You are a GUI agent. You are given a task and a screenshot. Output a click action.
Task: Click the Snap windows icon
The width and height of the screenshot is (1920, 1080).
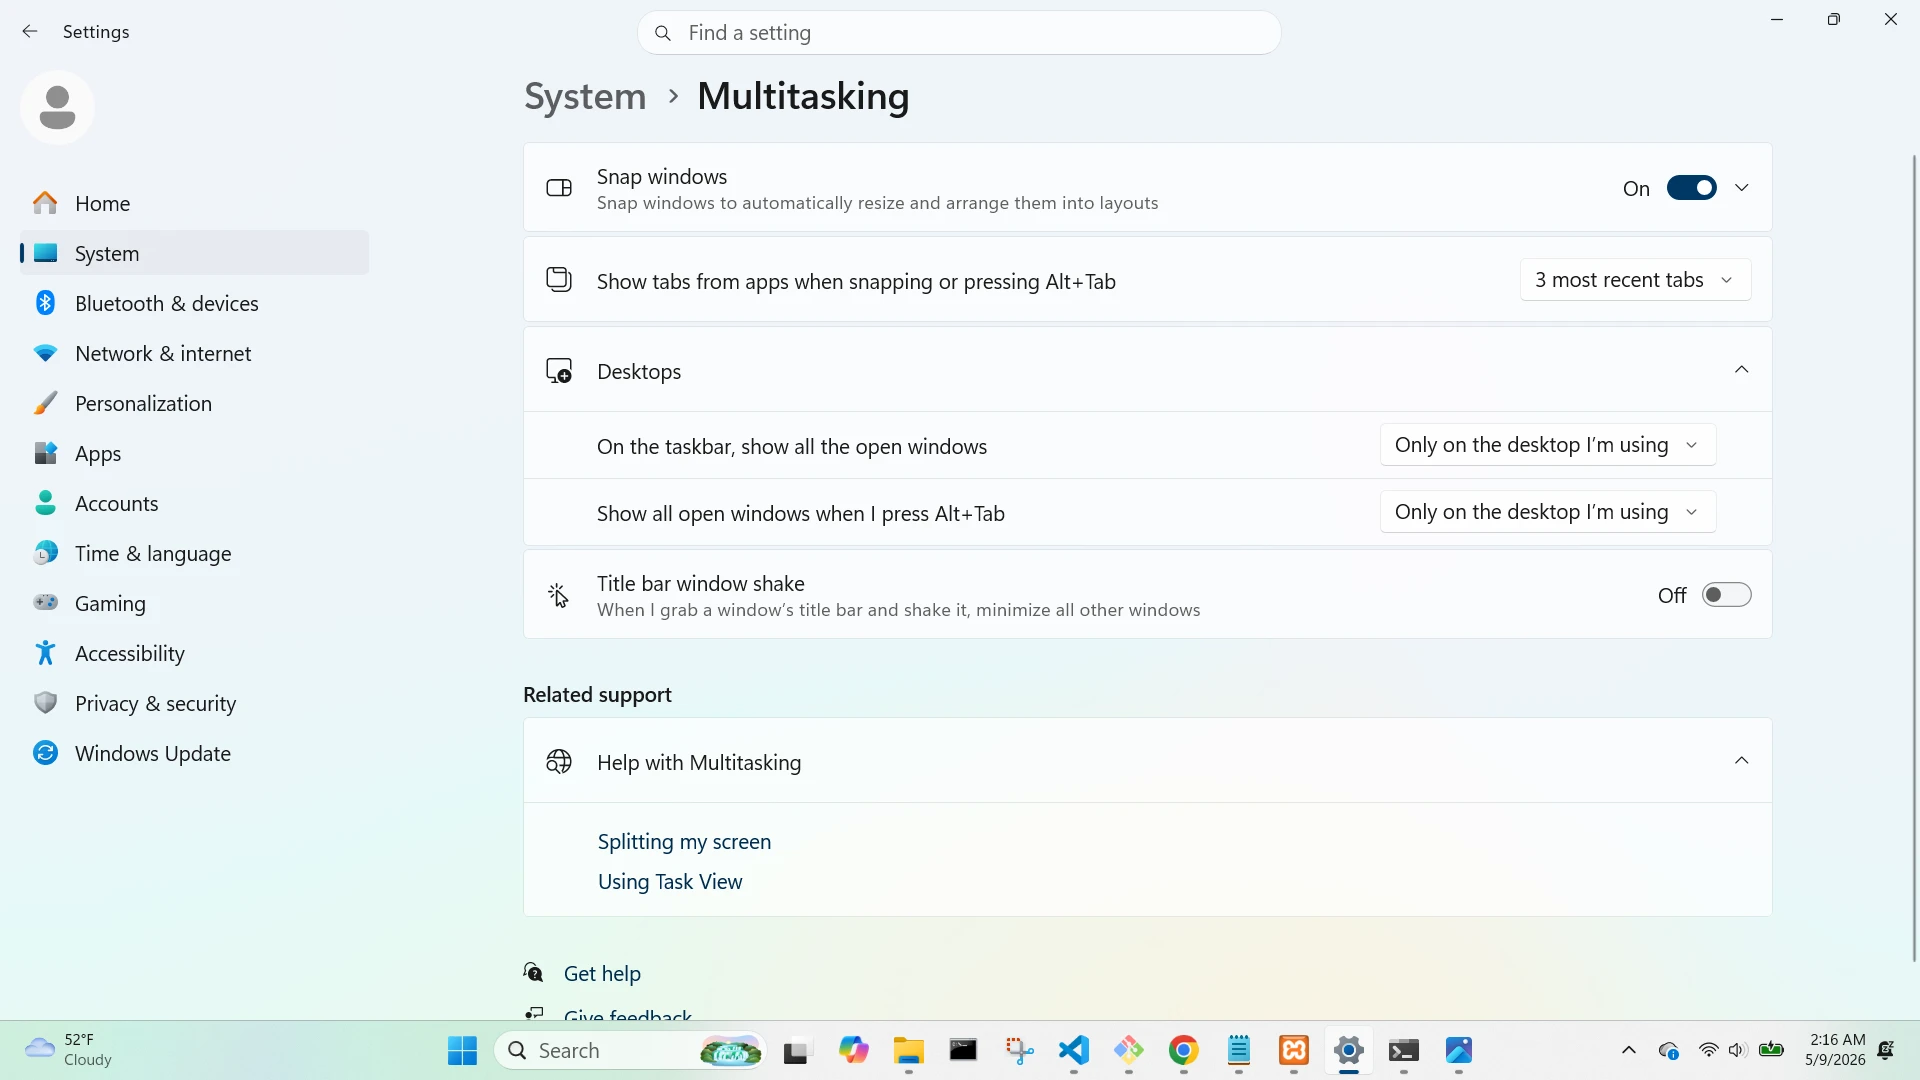tap(559, 188)
